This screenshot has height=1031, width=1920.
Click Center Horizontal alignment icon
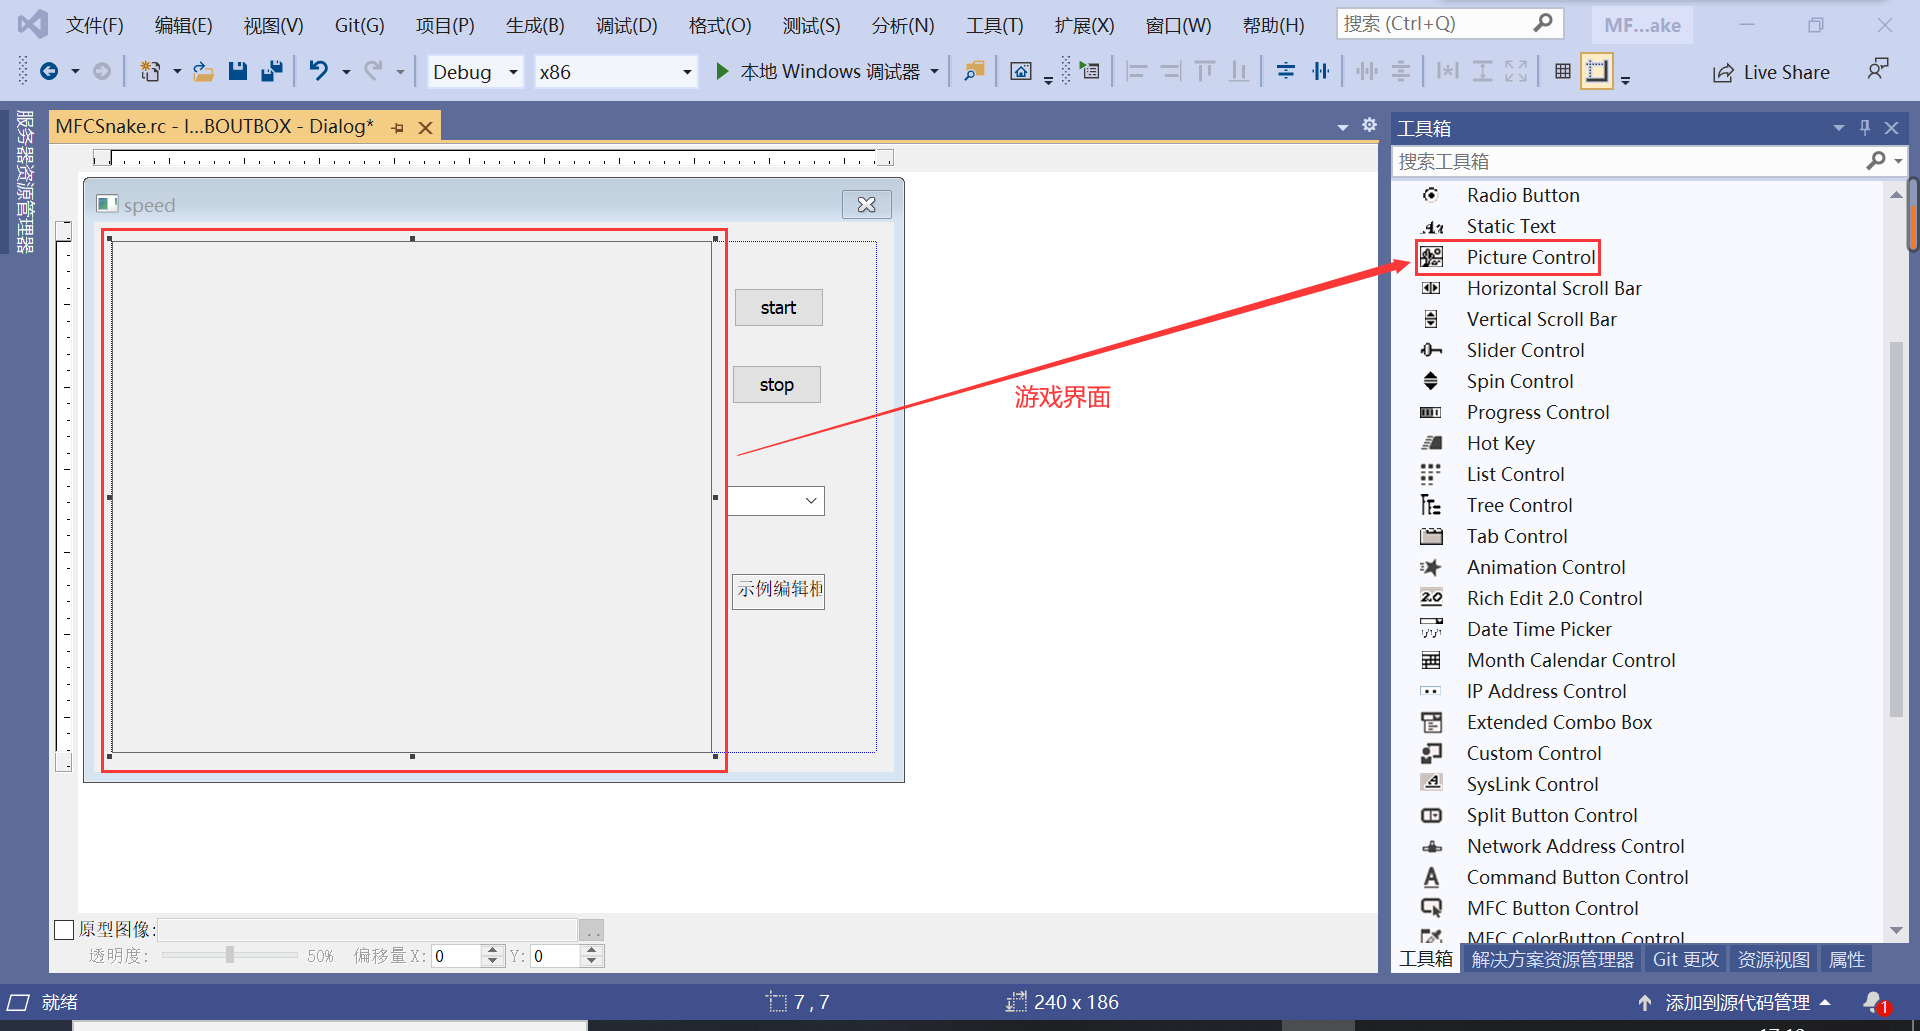[x=1321, y=71]
